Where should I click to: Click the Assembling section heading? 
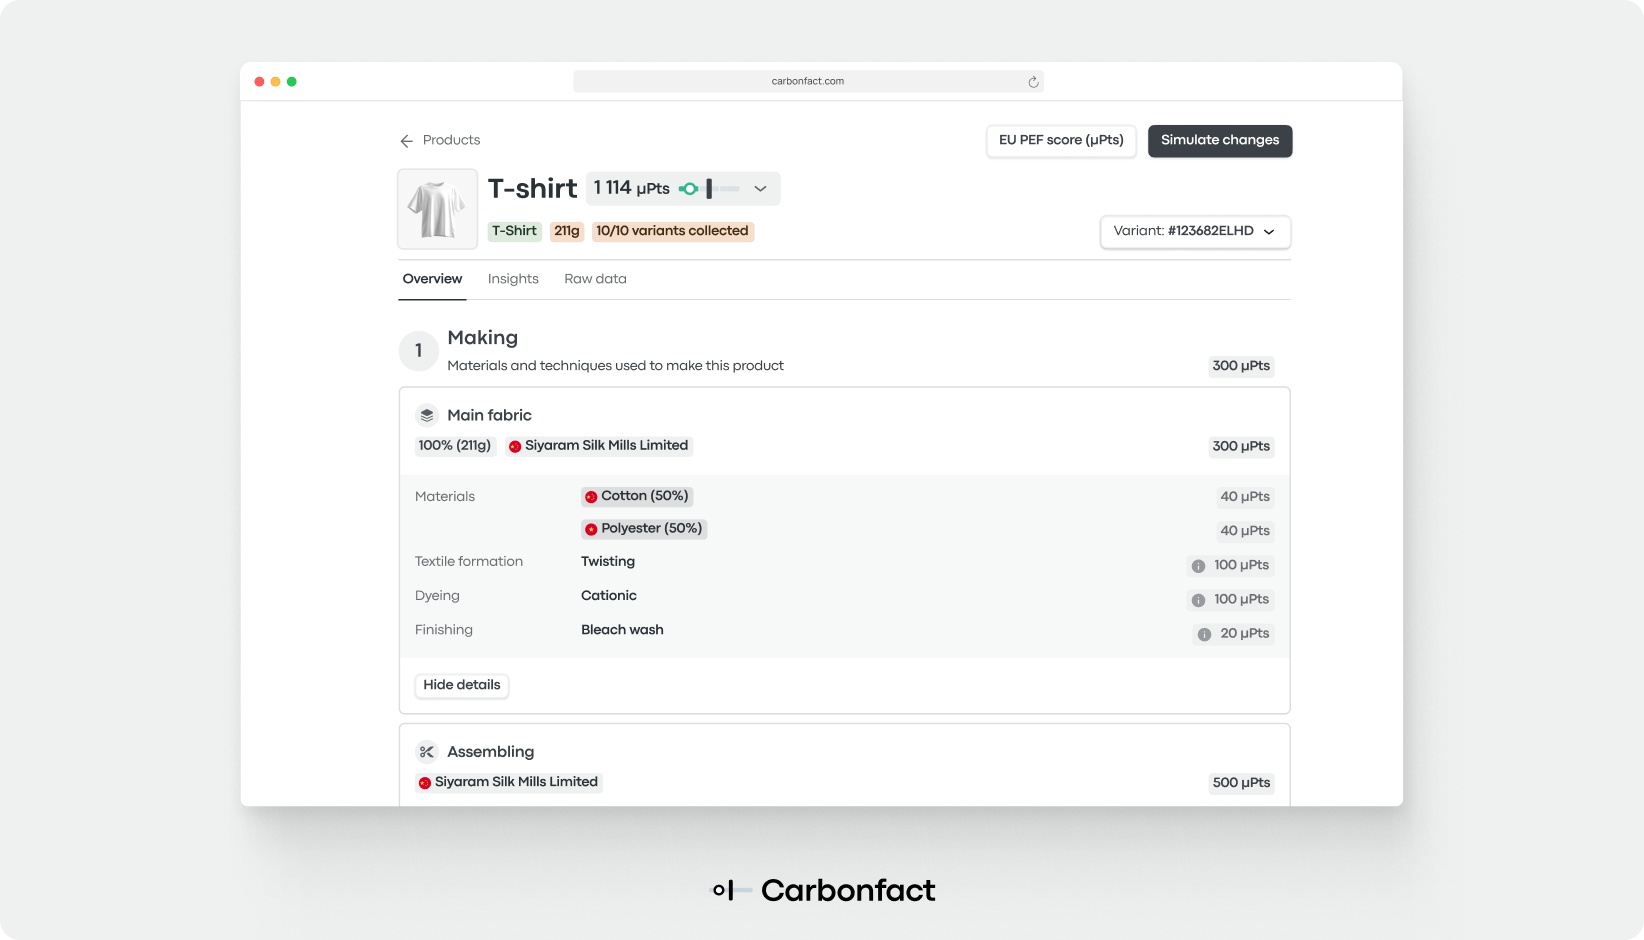tap(490, 752)
